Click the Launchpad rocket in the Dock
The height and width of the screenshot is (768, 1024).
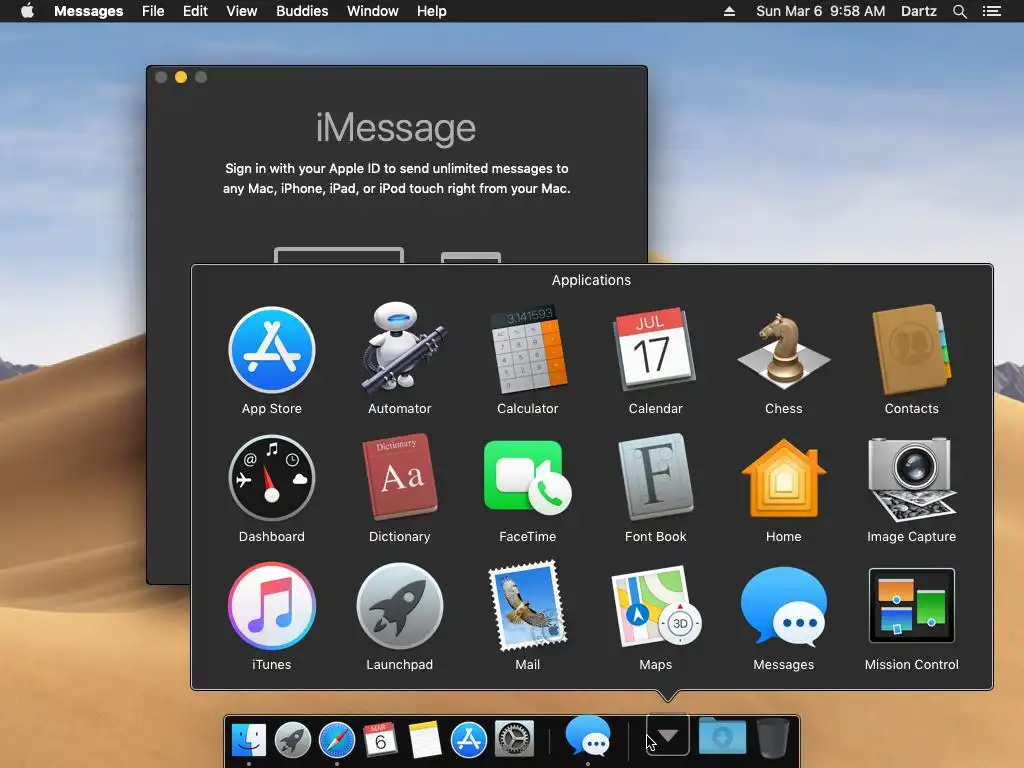pos(293,739)
